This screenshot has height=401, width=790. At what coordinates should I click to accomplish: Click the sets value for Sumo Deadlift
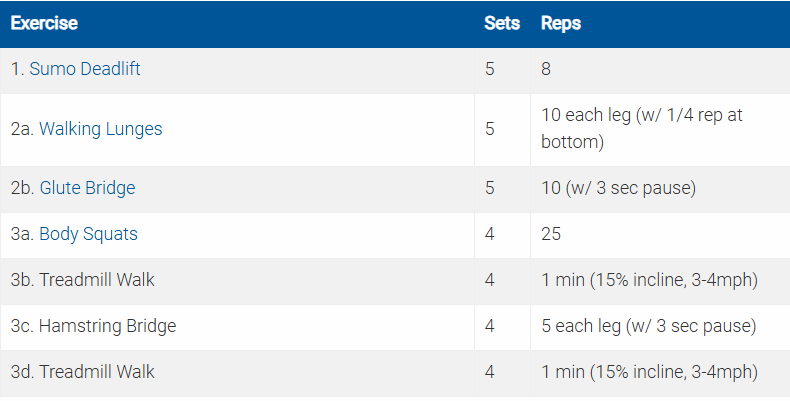point(489,70)
